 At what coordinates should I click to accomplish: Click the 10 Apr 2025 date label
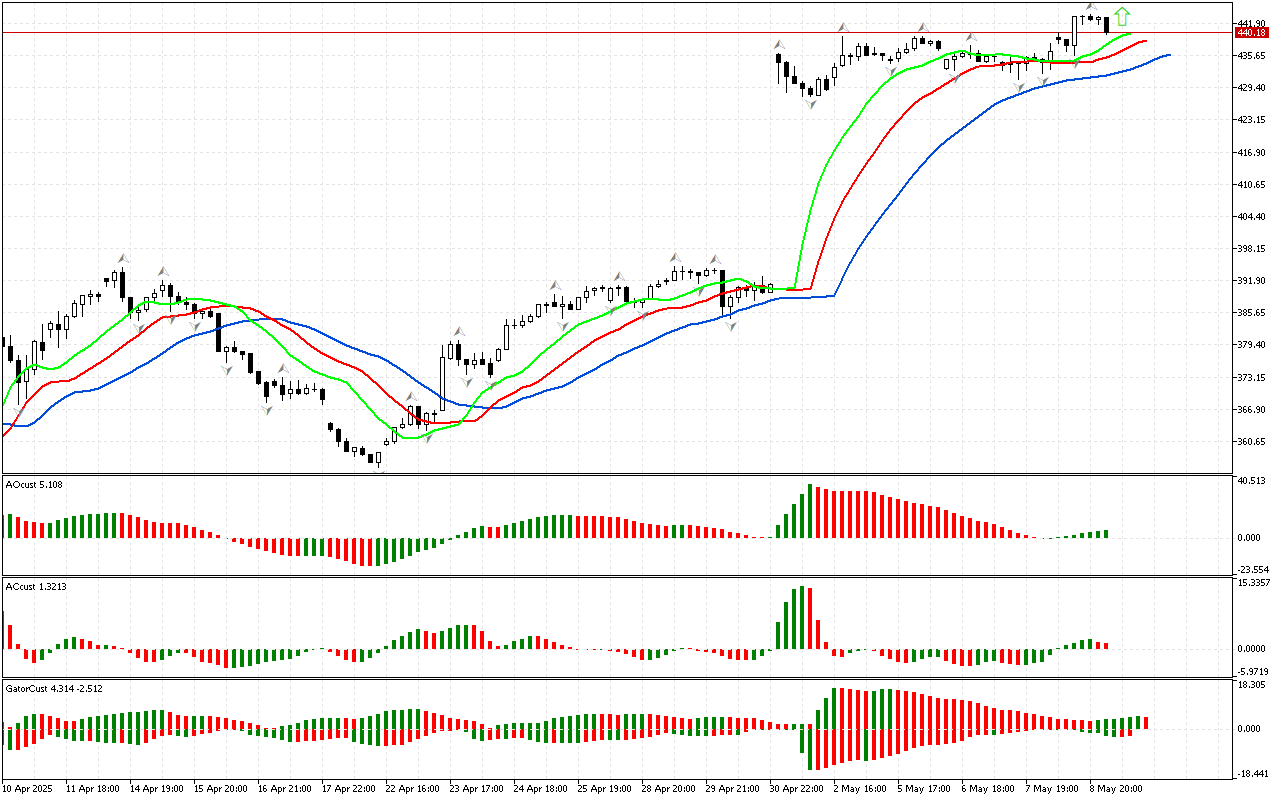coord(30,788)
